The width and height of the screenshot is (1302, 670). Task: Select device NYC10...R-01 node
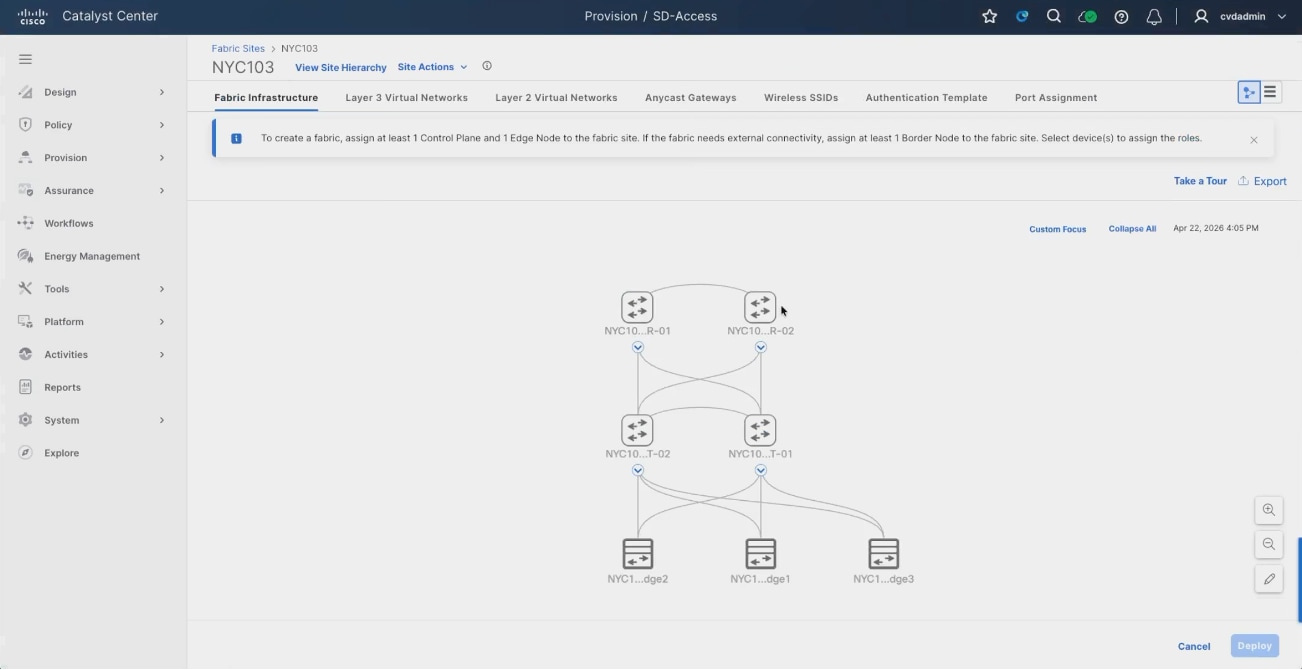click(637, 307)
